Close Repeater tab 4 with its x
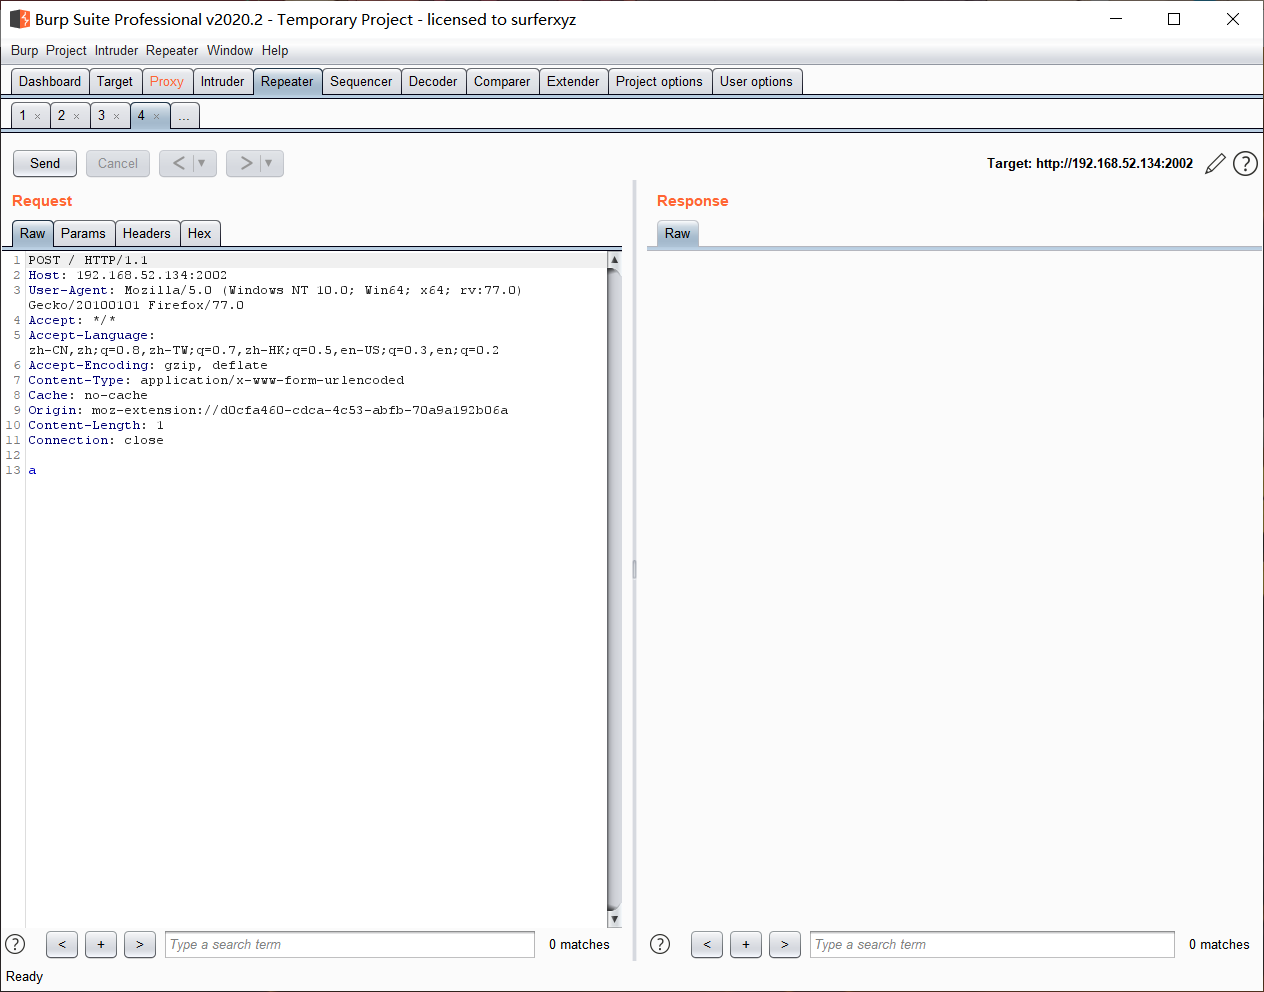The height and width of the screenshot is (992, 1264). 156,117
